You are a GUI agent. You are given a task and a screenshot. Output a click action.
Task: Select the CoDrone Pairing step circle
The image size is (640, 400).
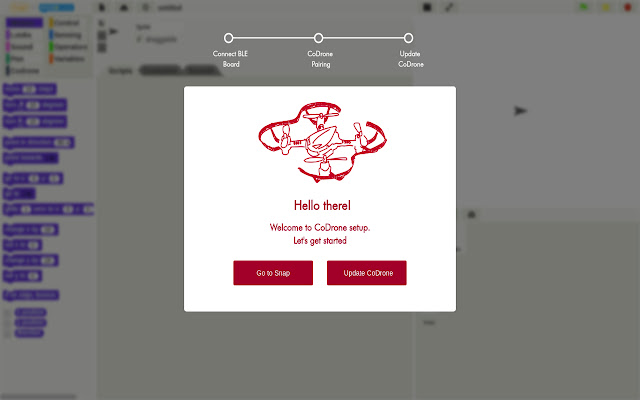[x=318, y=38]
